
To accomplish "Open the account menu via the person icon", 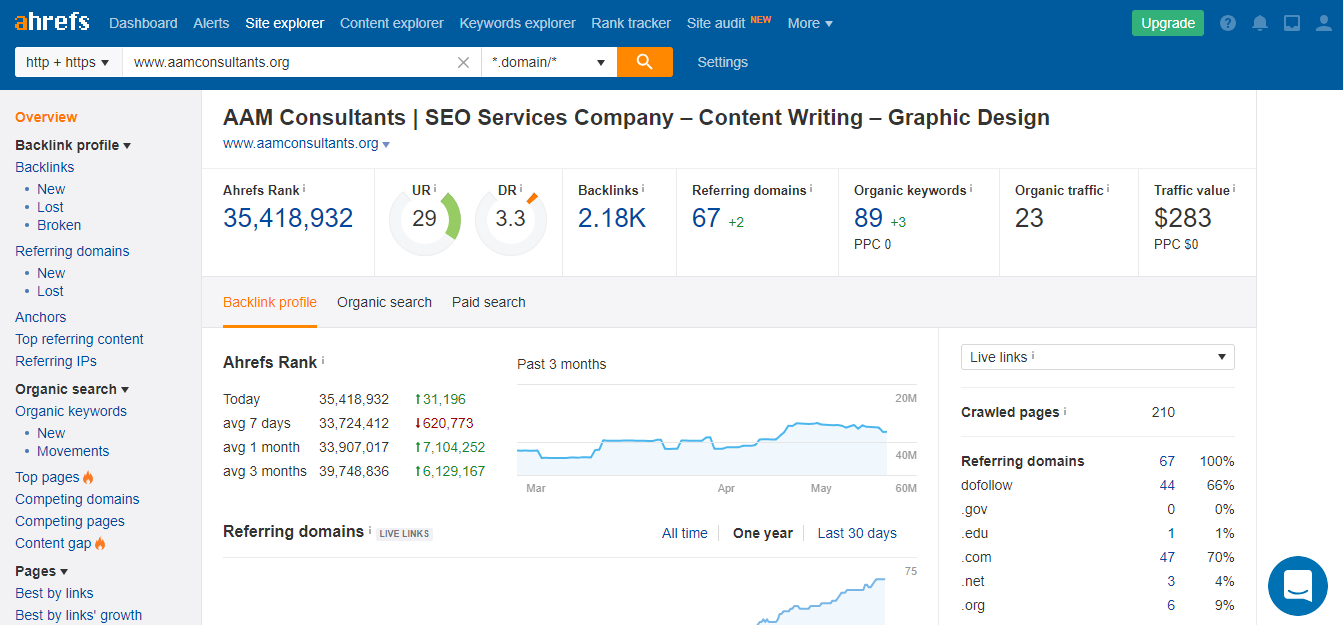I will click(1323, 22).
